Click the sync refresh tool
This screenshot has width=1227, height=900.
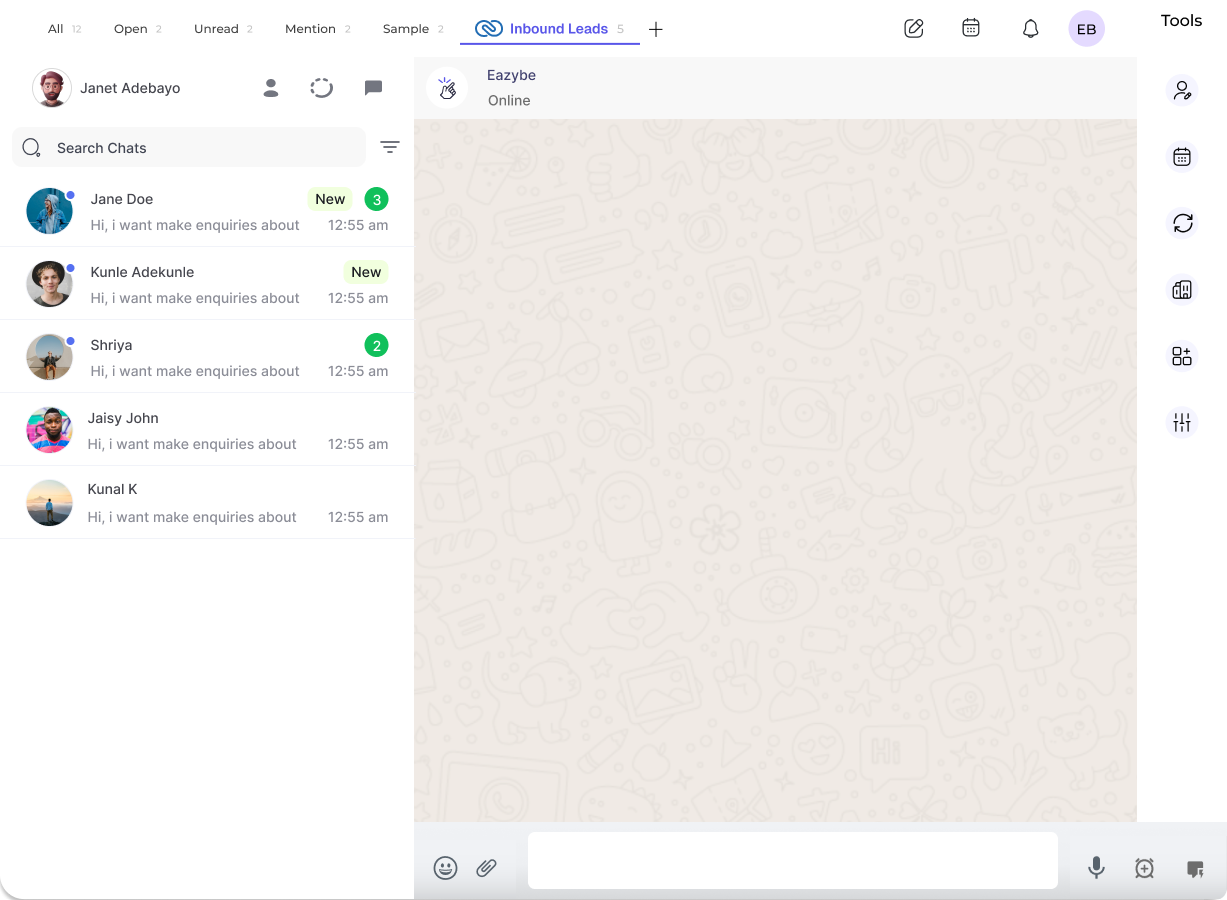(x=1182, y=223)
